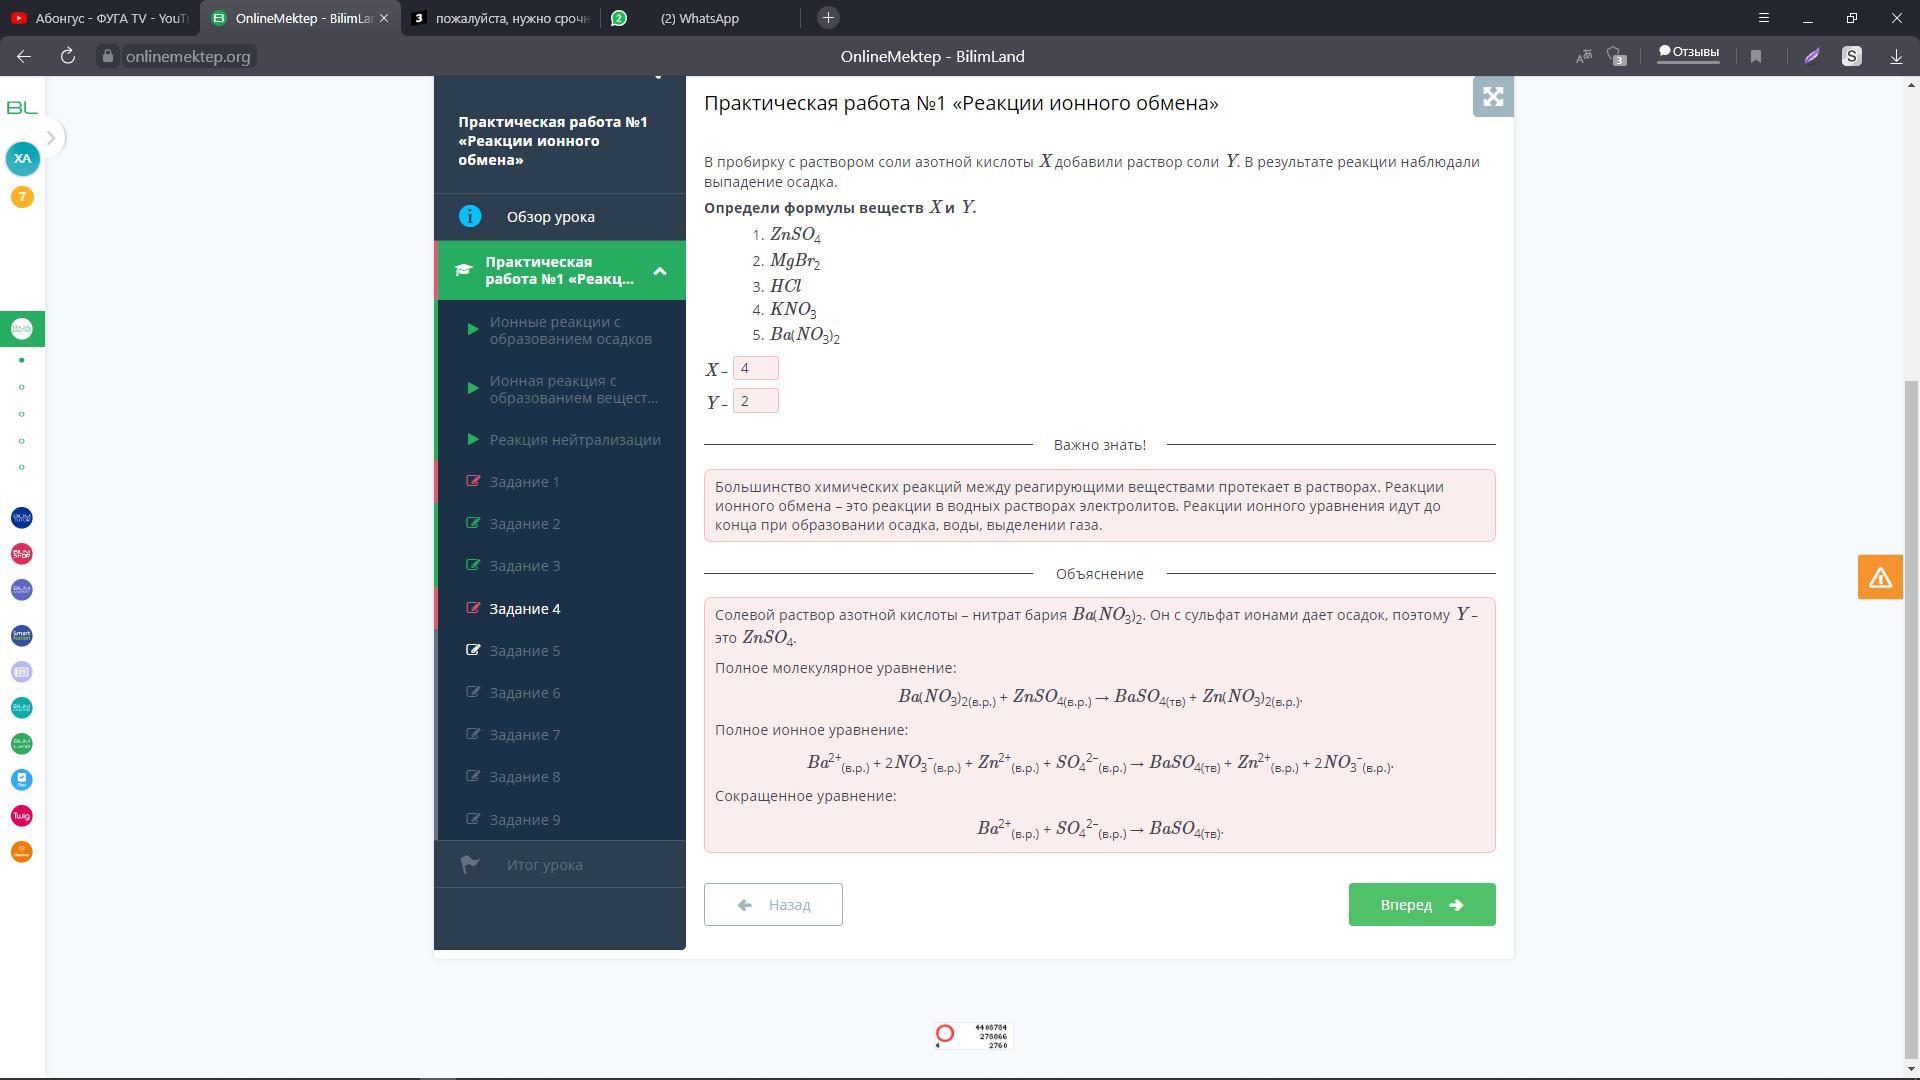This screenshot has height=1080, width=1920.
Task: Open the browser downloads icon
Action: click(1896, 57)
